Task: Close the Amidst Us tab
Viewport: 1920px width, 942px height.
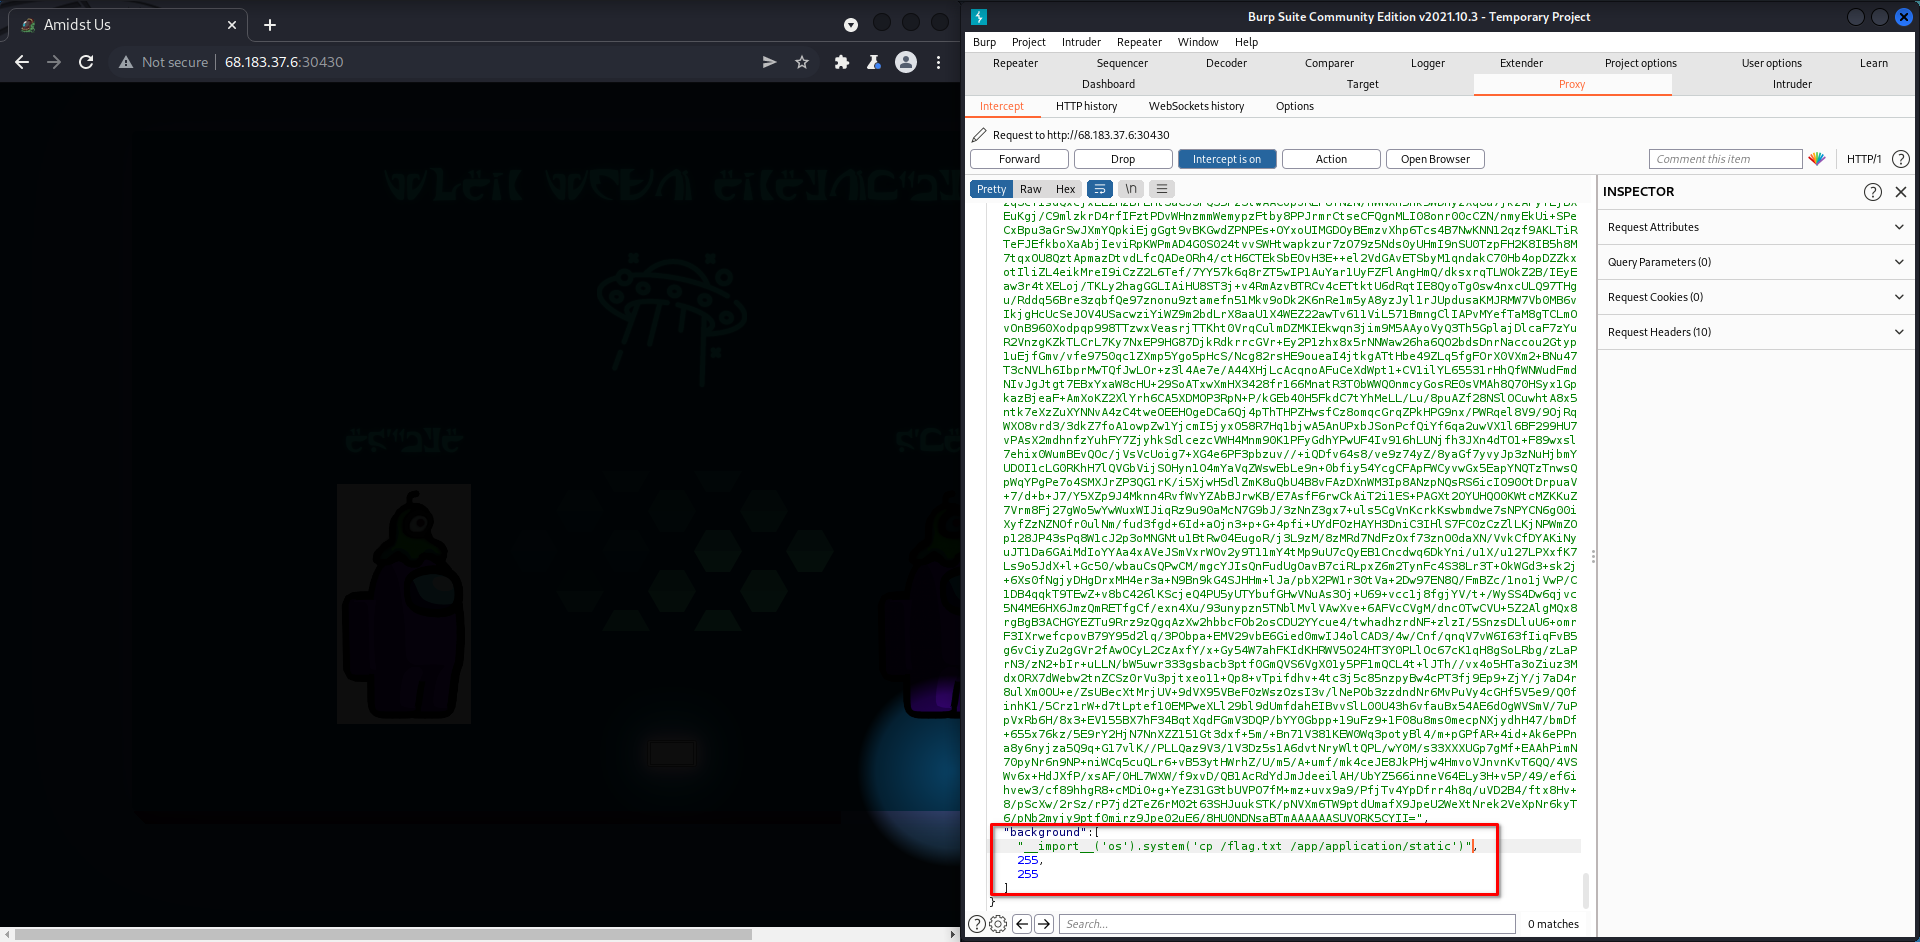Action: click(232, 25)
